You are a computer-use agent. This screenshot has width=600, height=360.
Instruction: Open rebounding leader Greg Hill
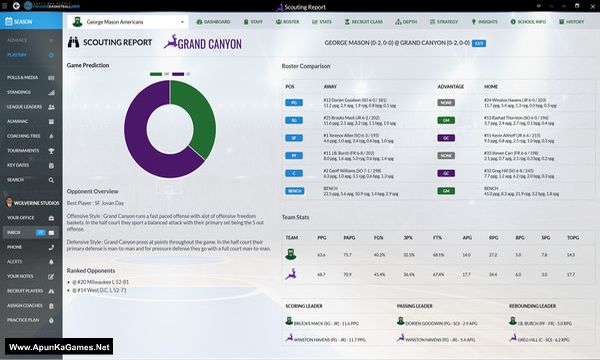tap(543, 339)
